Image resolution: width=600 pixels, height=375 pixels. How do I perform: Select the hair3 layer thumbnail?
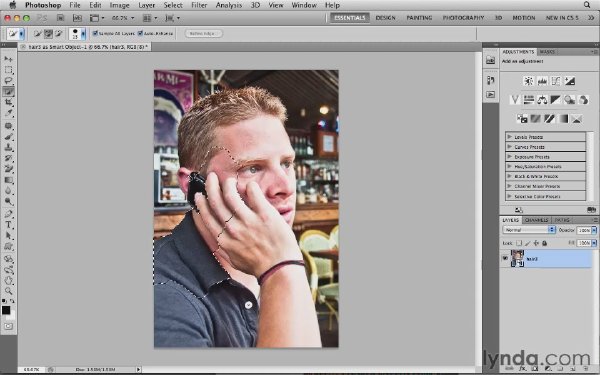click(x=517, y=258)
